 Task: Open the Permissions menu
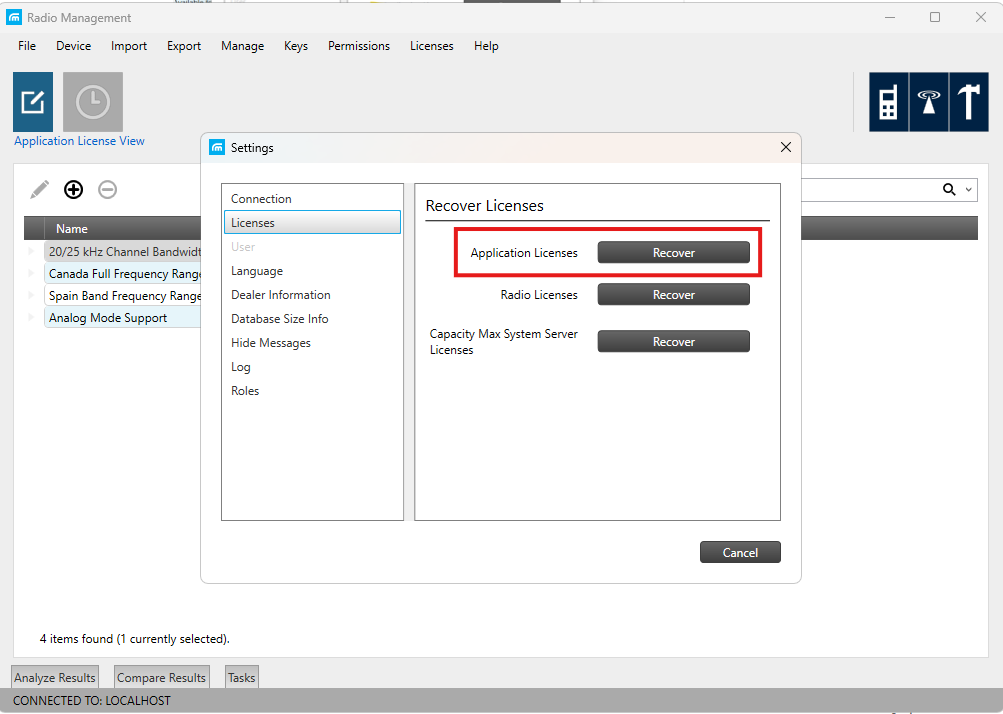tap(359, 46)
